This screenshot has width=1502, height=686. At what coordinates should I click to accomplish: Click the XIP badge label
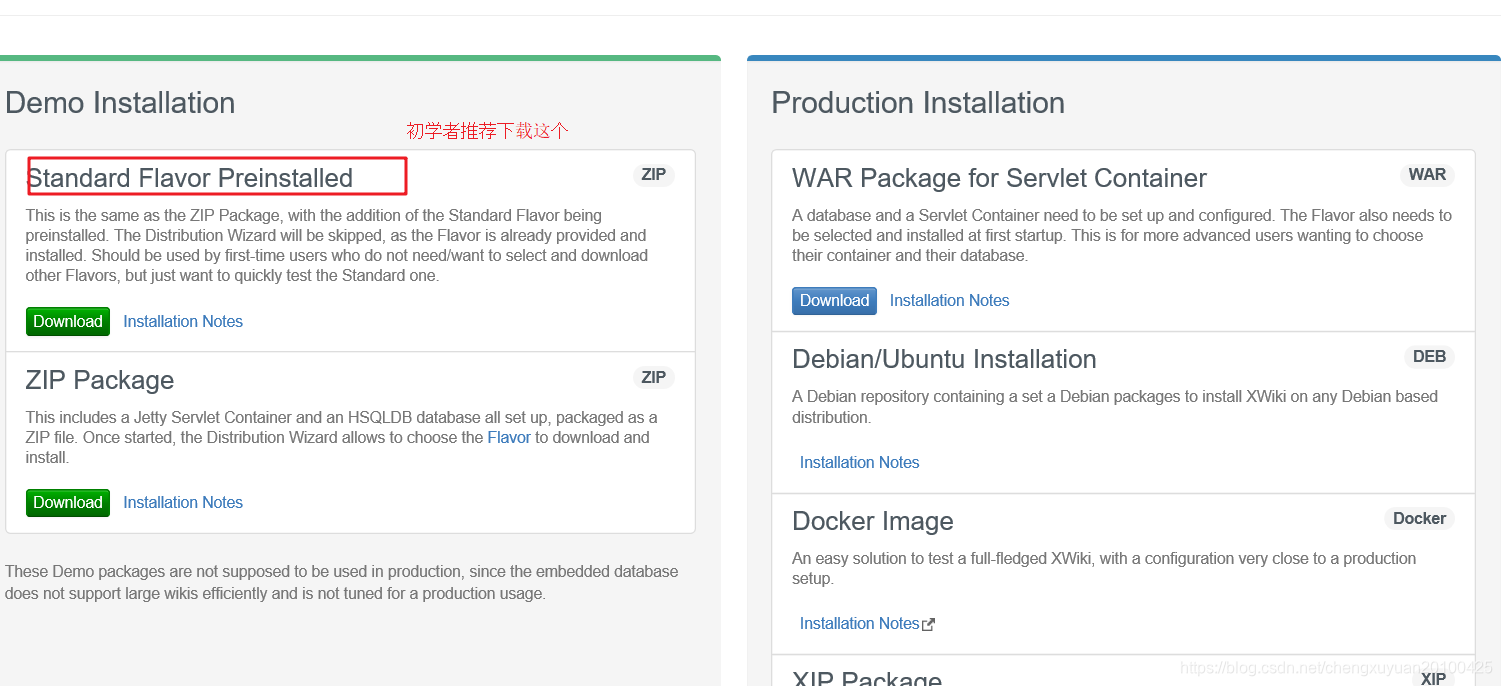click(x=1433, y=678)
